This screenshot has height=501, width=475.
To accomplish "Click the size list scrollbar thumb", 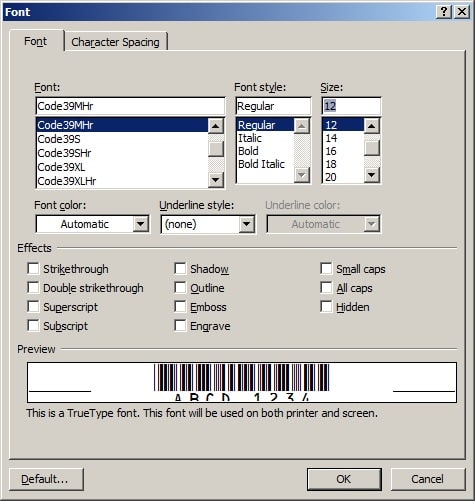I will 372,148.
